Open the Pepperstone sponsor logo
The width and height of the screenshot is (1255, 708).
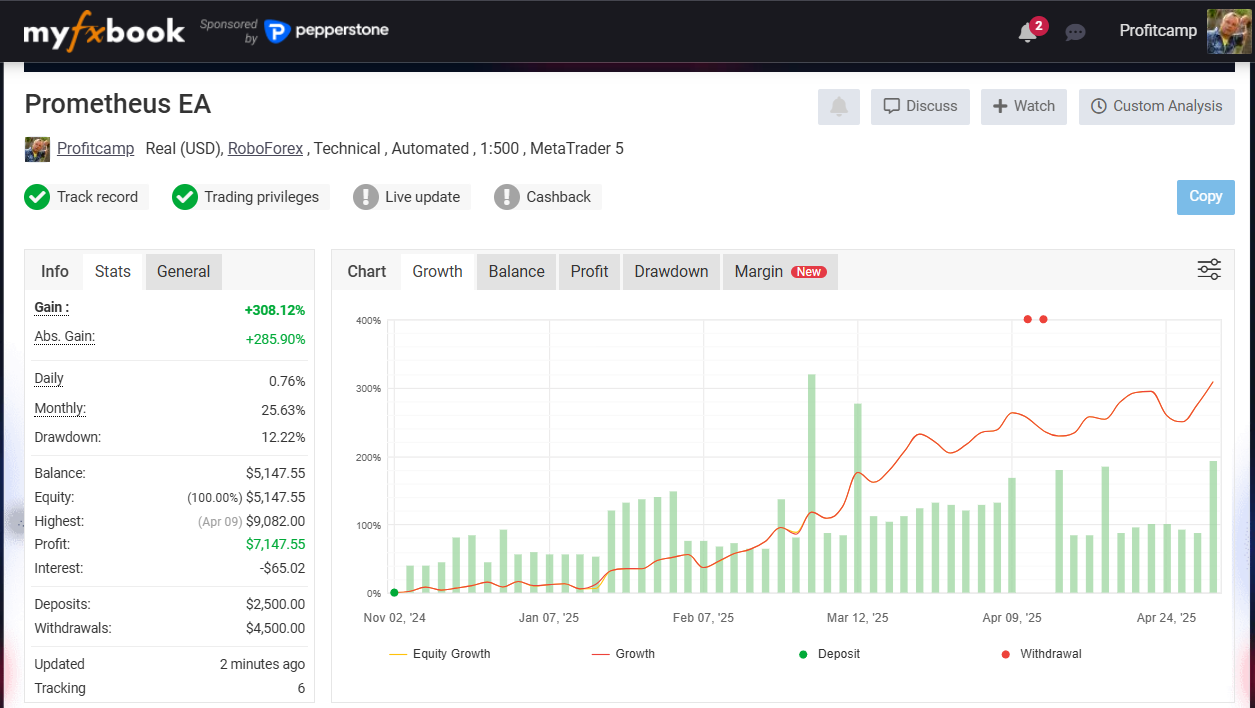pos(327,31)
